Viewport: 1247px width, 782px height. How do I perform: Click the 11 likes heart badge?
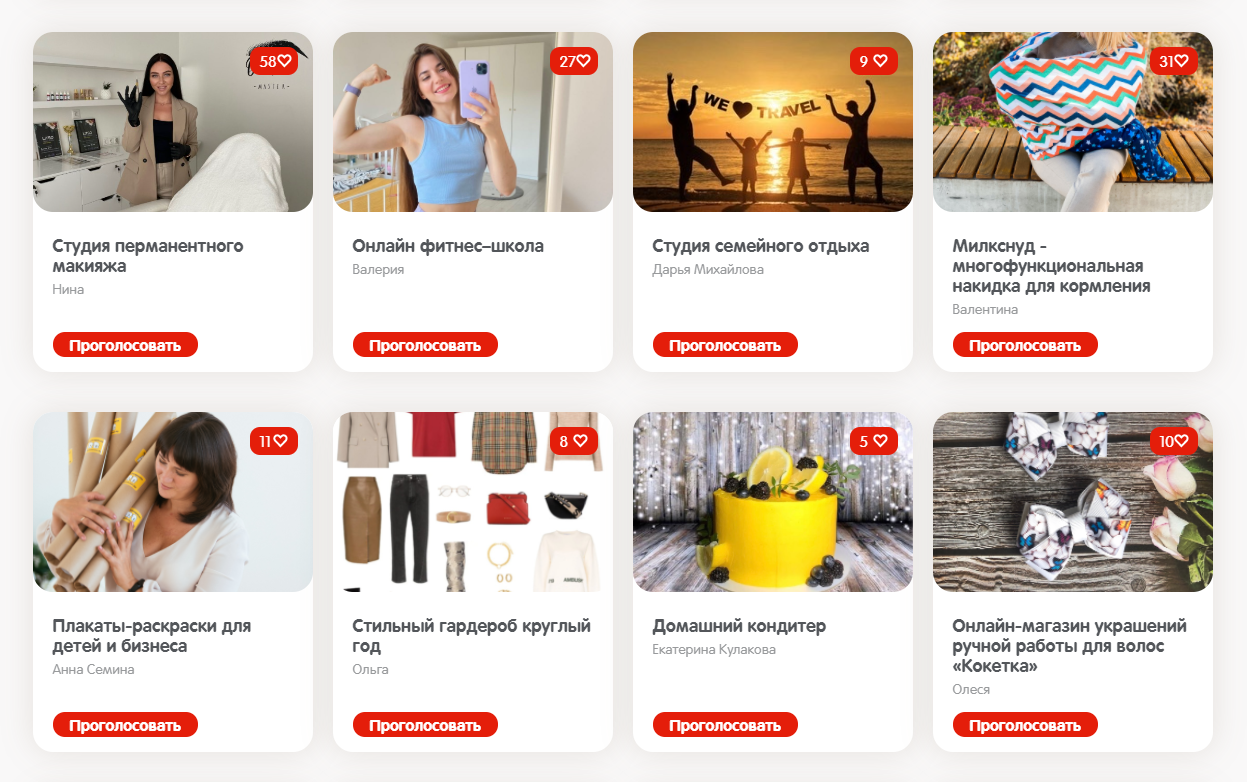click(x=274, y=441)
